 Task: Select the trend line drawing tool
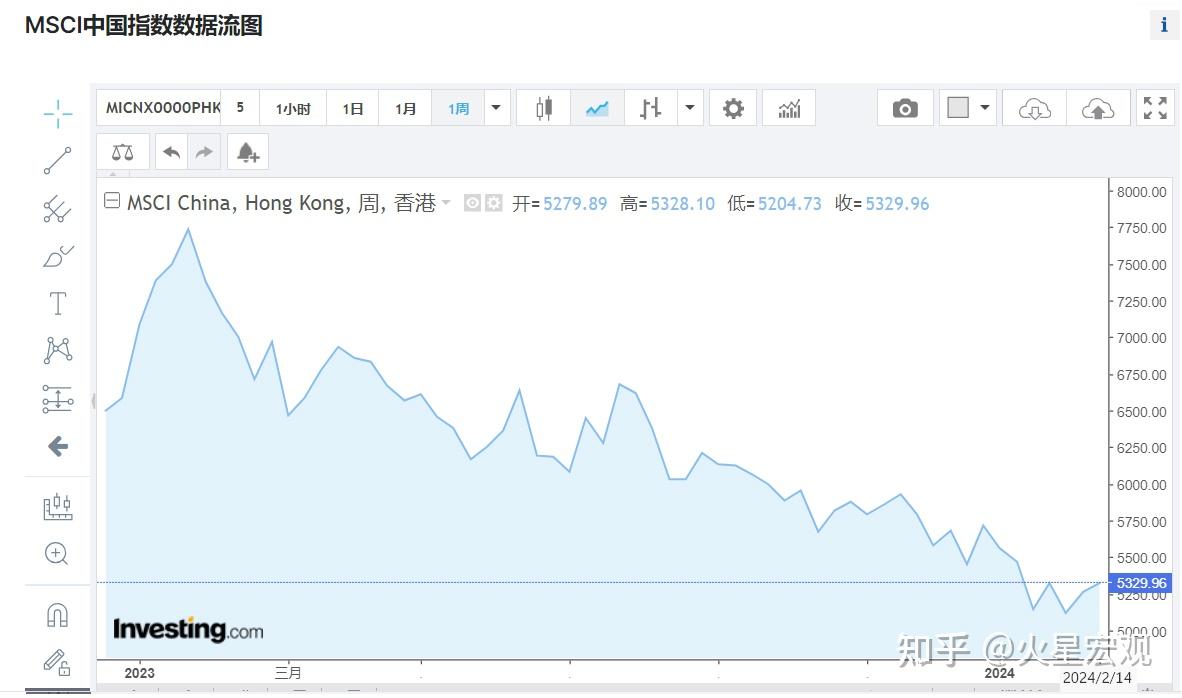point(57,160)
